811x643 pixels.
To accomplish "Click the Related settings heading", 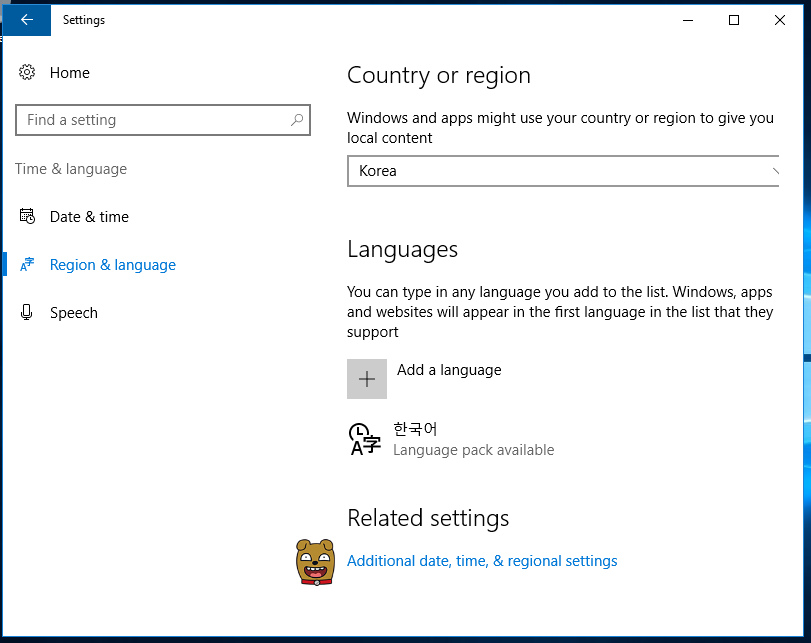I will click(428, 518).
